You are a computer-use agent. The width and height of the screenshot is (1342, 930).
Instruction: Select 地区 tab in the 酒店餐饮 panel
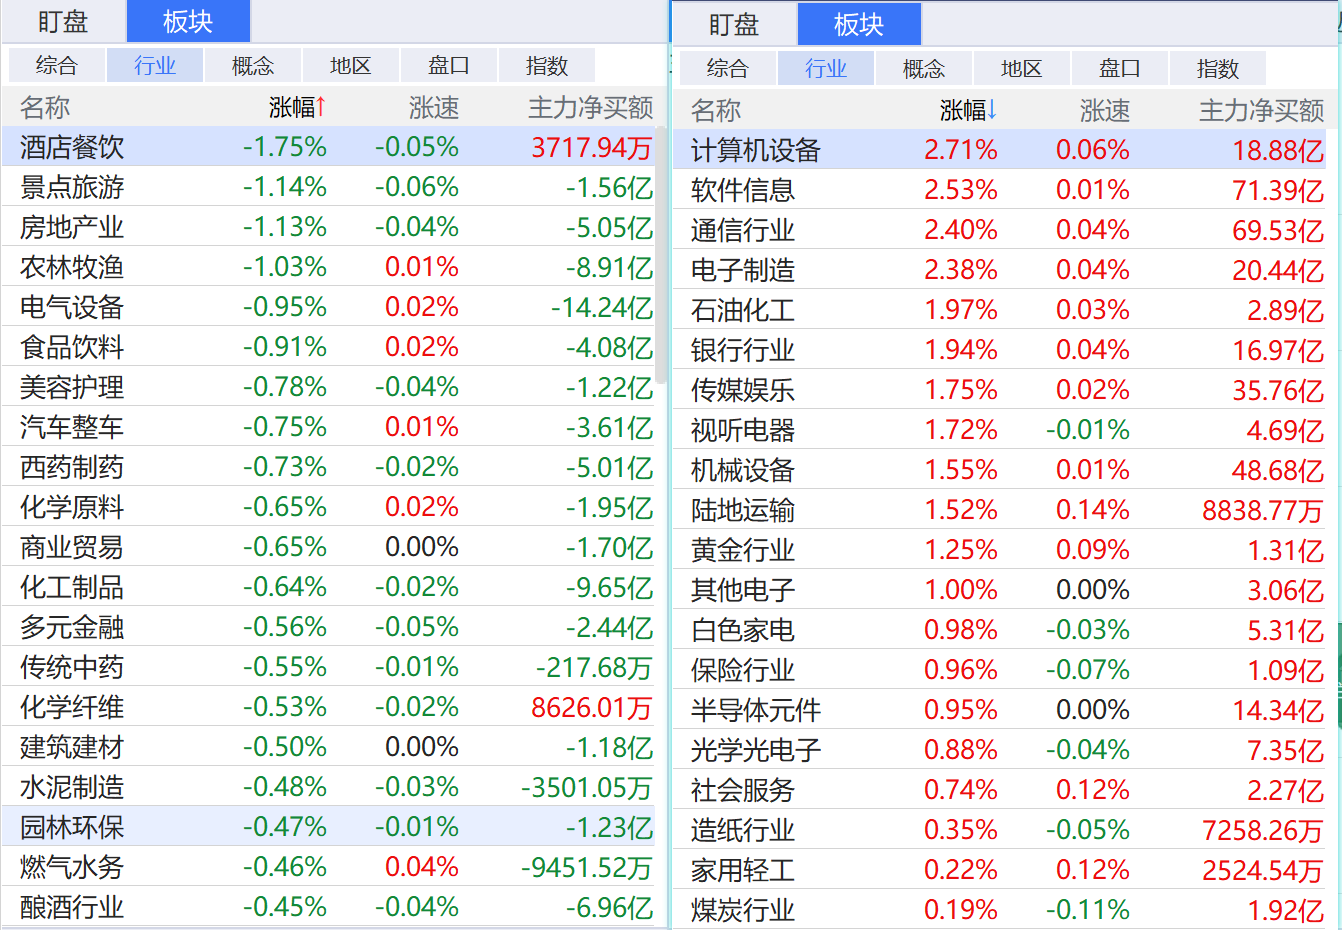click(350, 66)
